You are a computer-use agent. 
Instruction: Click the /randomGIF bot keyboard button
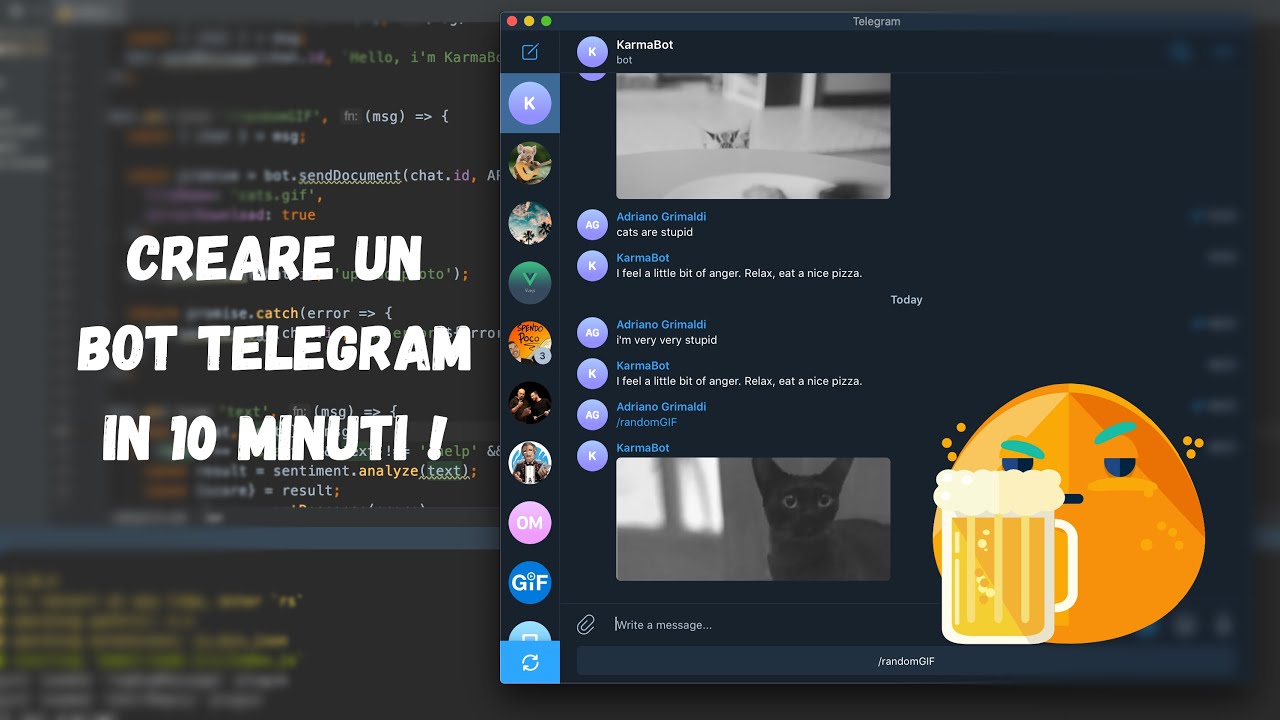pyautogui.click(x=906, y=661)
